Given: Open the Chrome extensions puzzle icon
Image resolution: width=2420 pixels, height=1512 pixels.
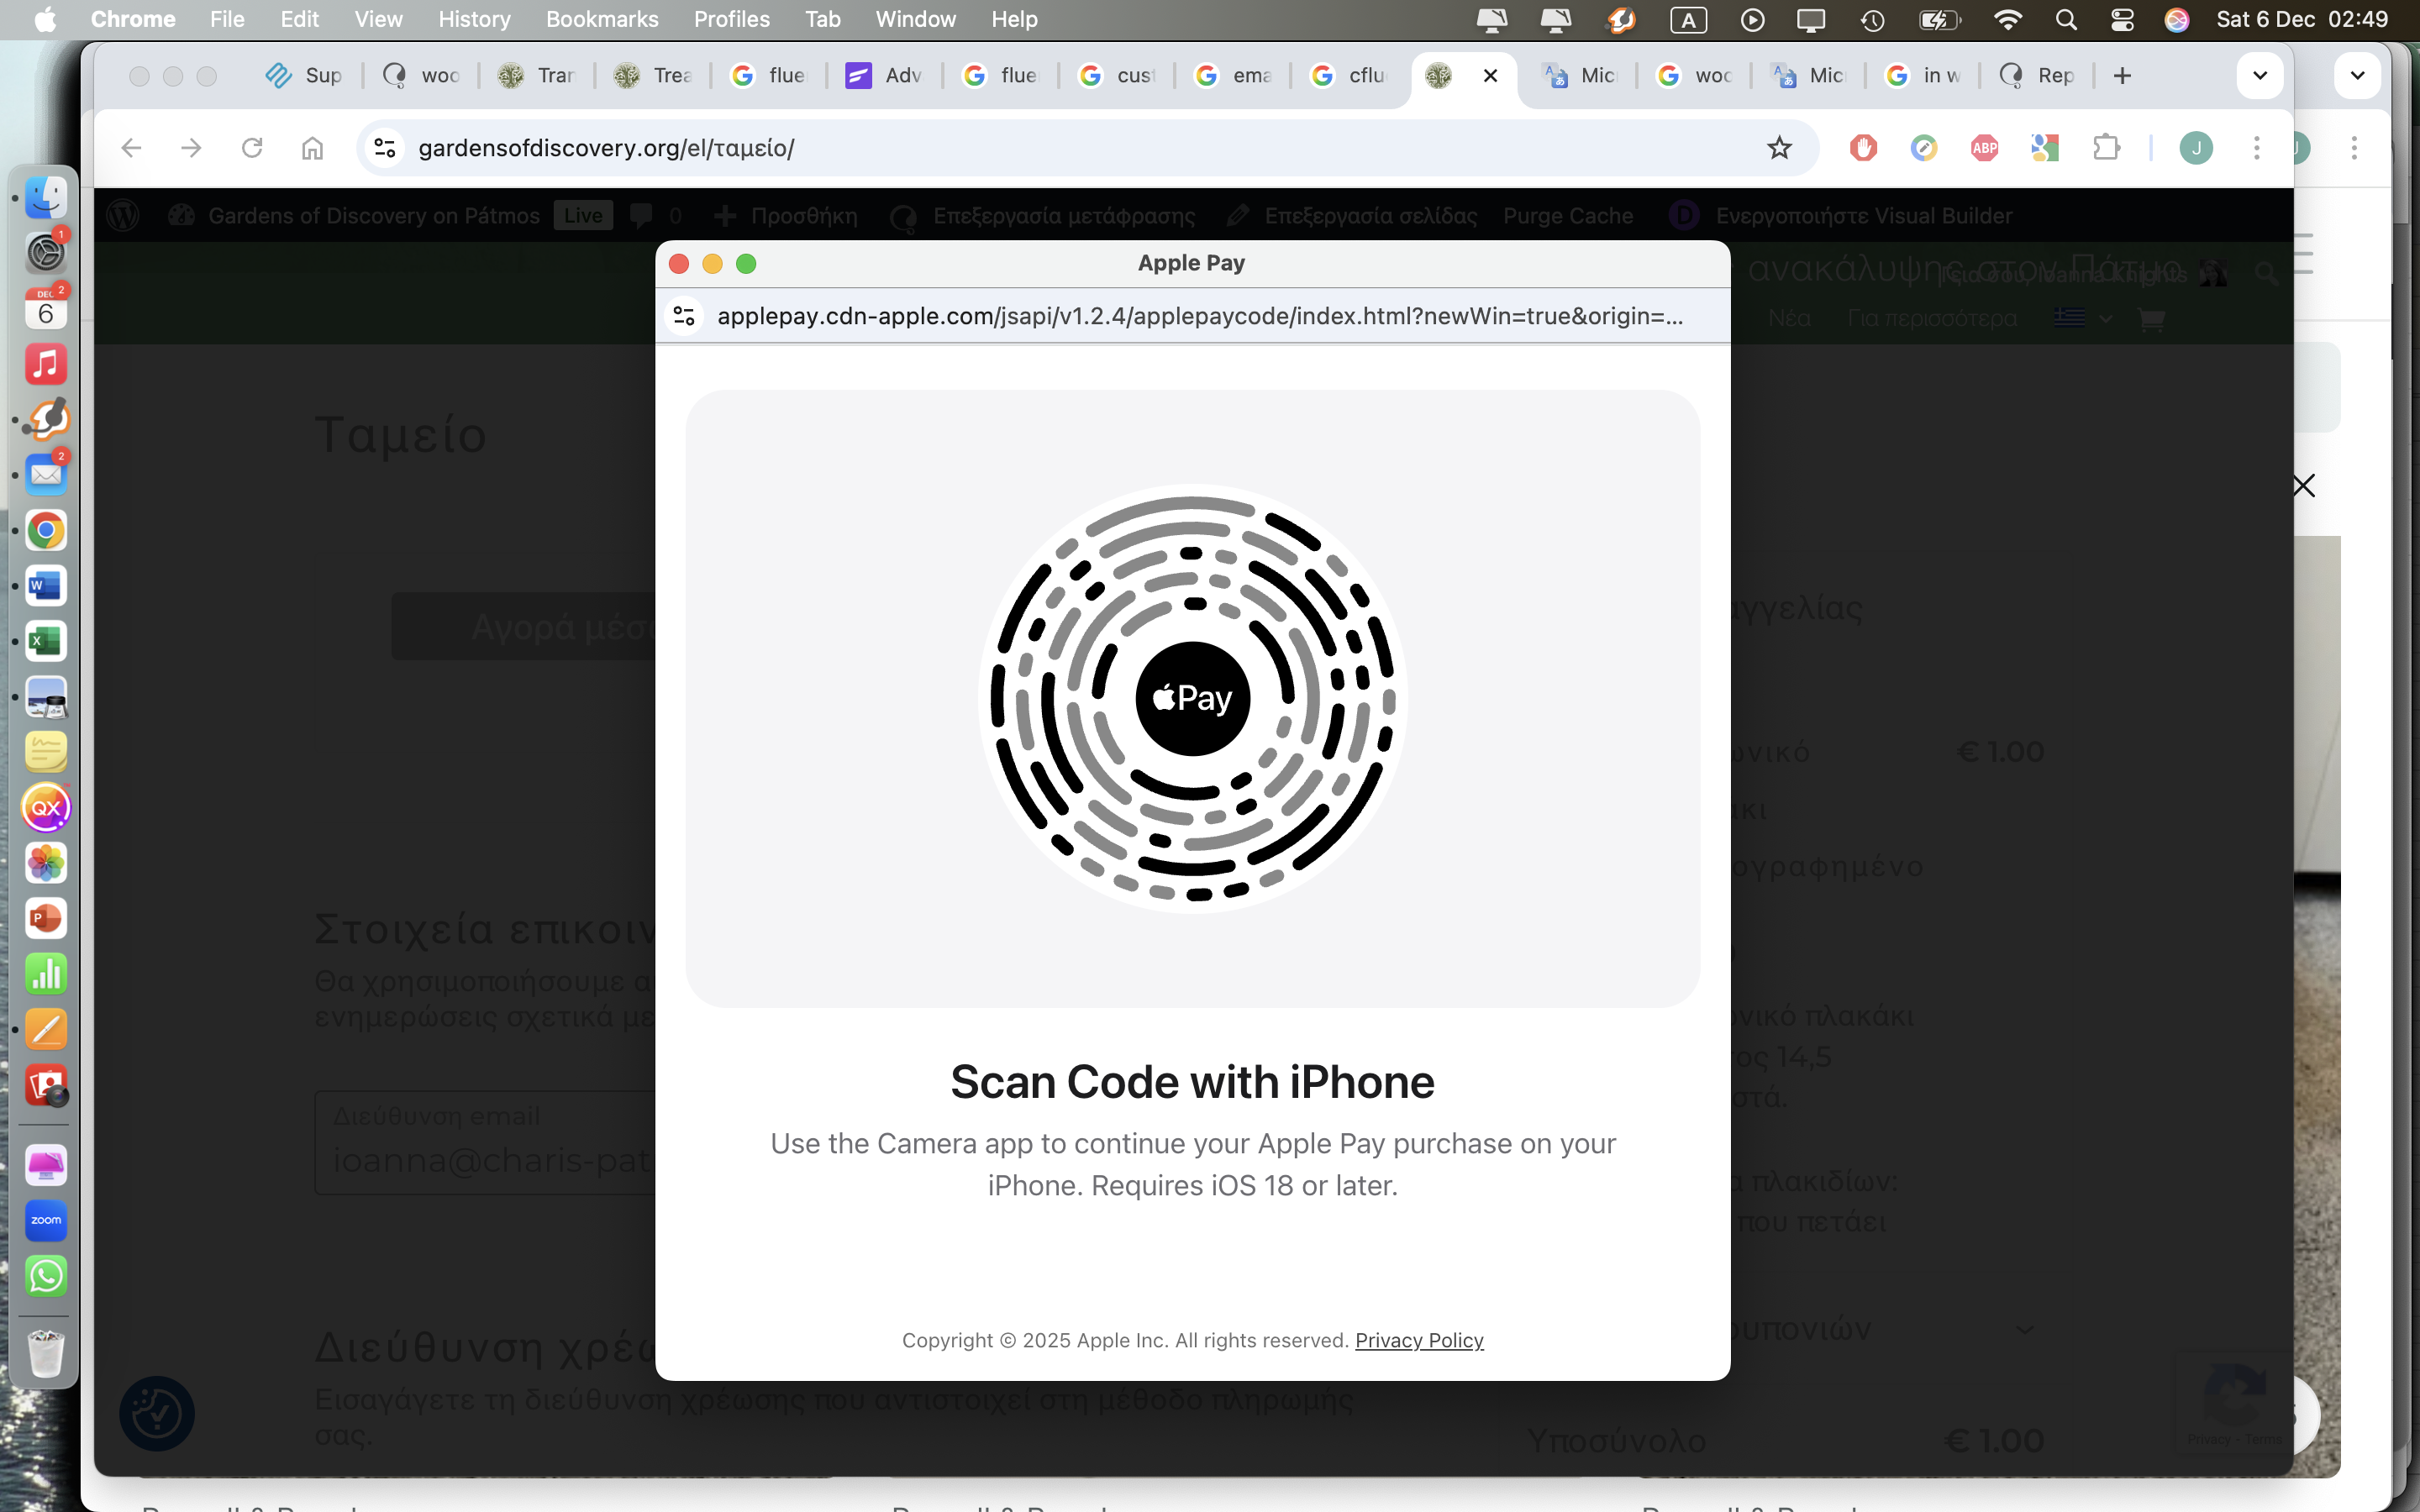Looking at the screenshot, I should pyautogui.click(x=2106, y=148).
